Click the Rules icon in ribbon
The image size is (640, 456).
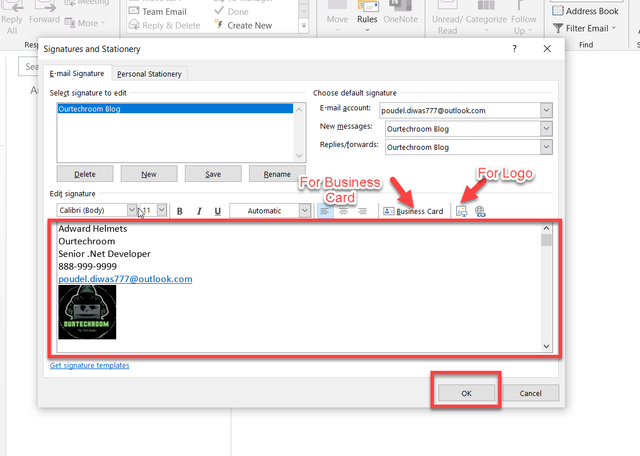coord(367,16)
